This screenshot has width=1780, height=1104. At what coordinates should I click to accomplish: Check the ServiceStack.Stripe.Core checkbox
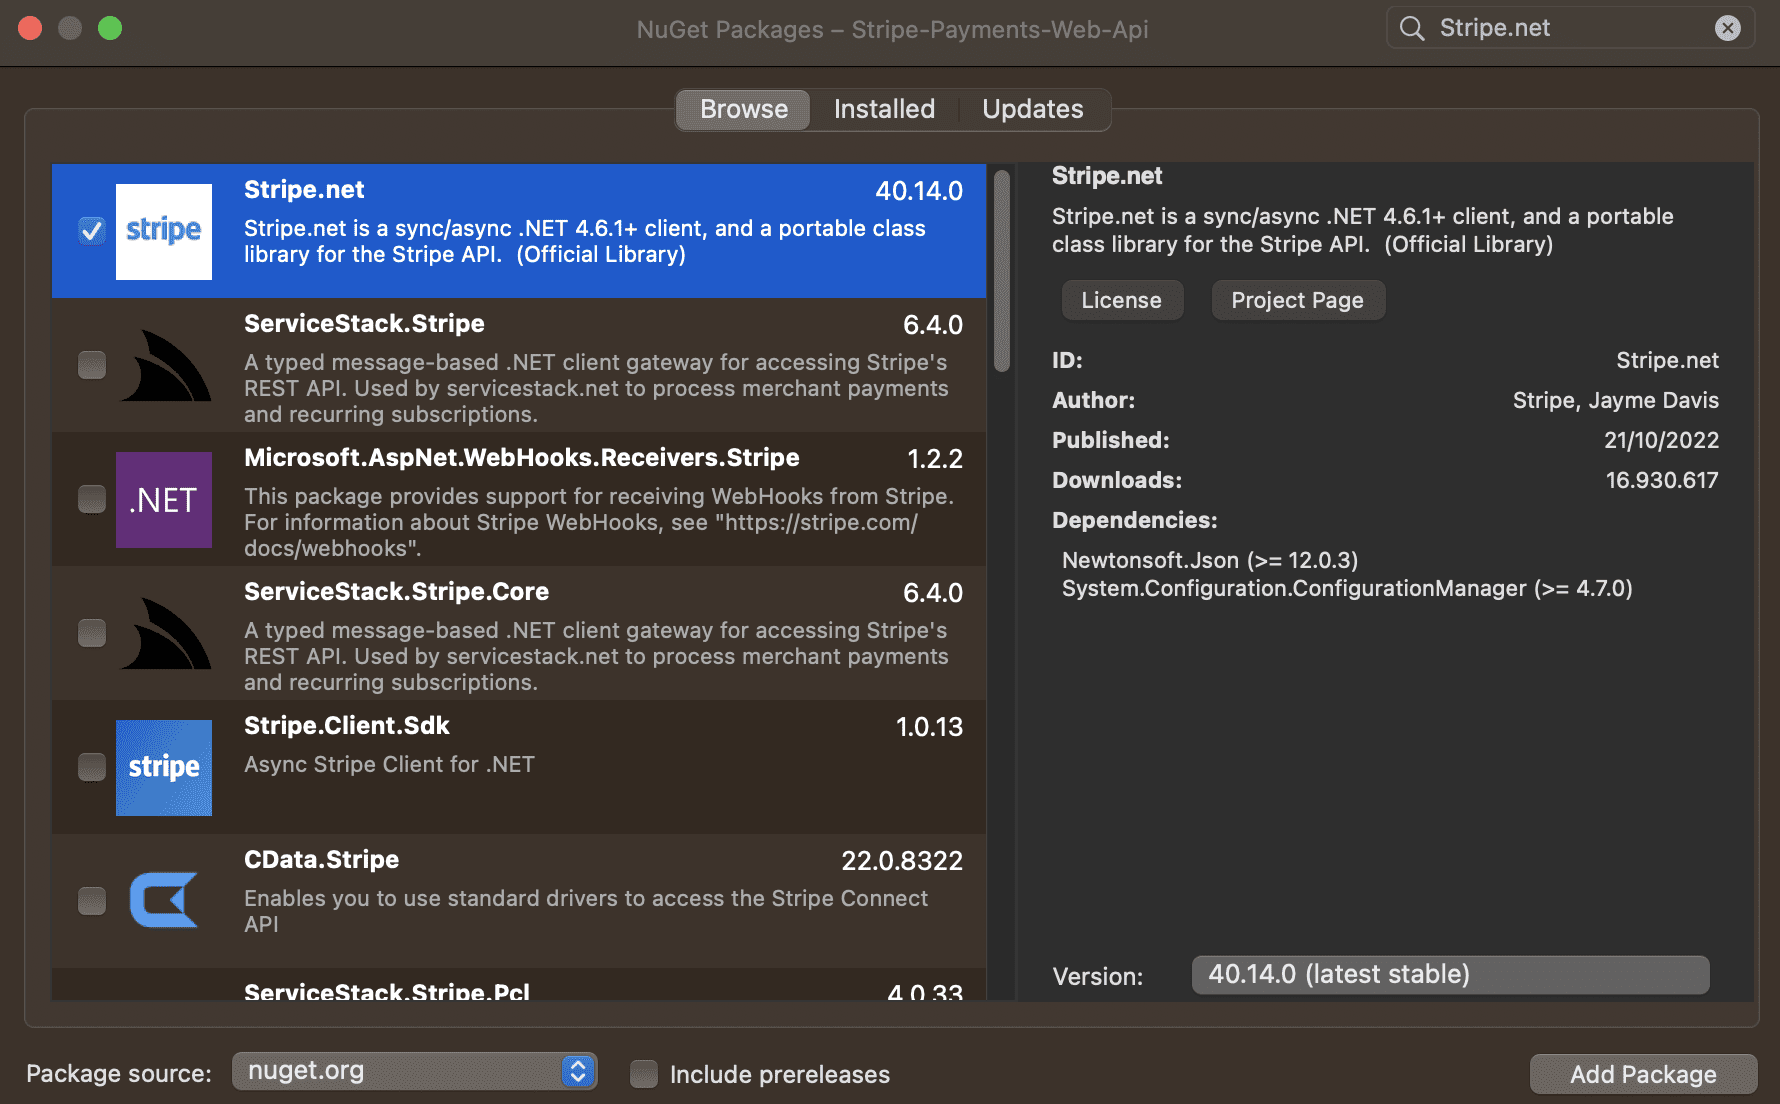[x=92, y=633]
